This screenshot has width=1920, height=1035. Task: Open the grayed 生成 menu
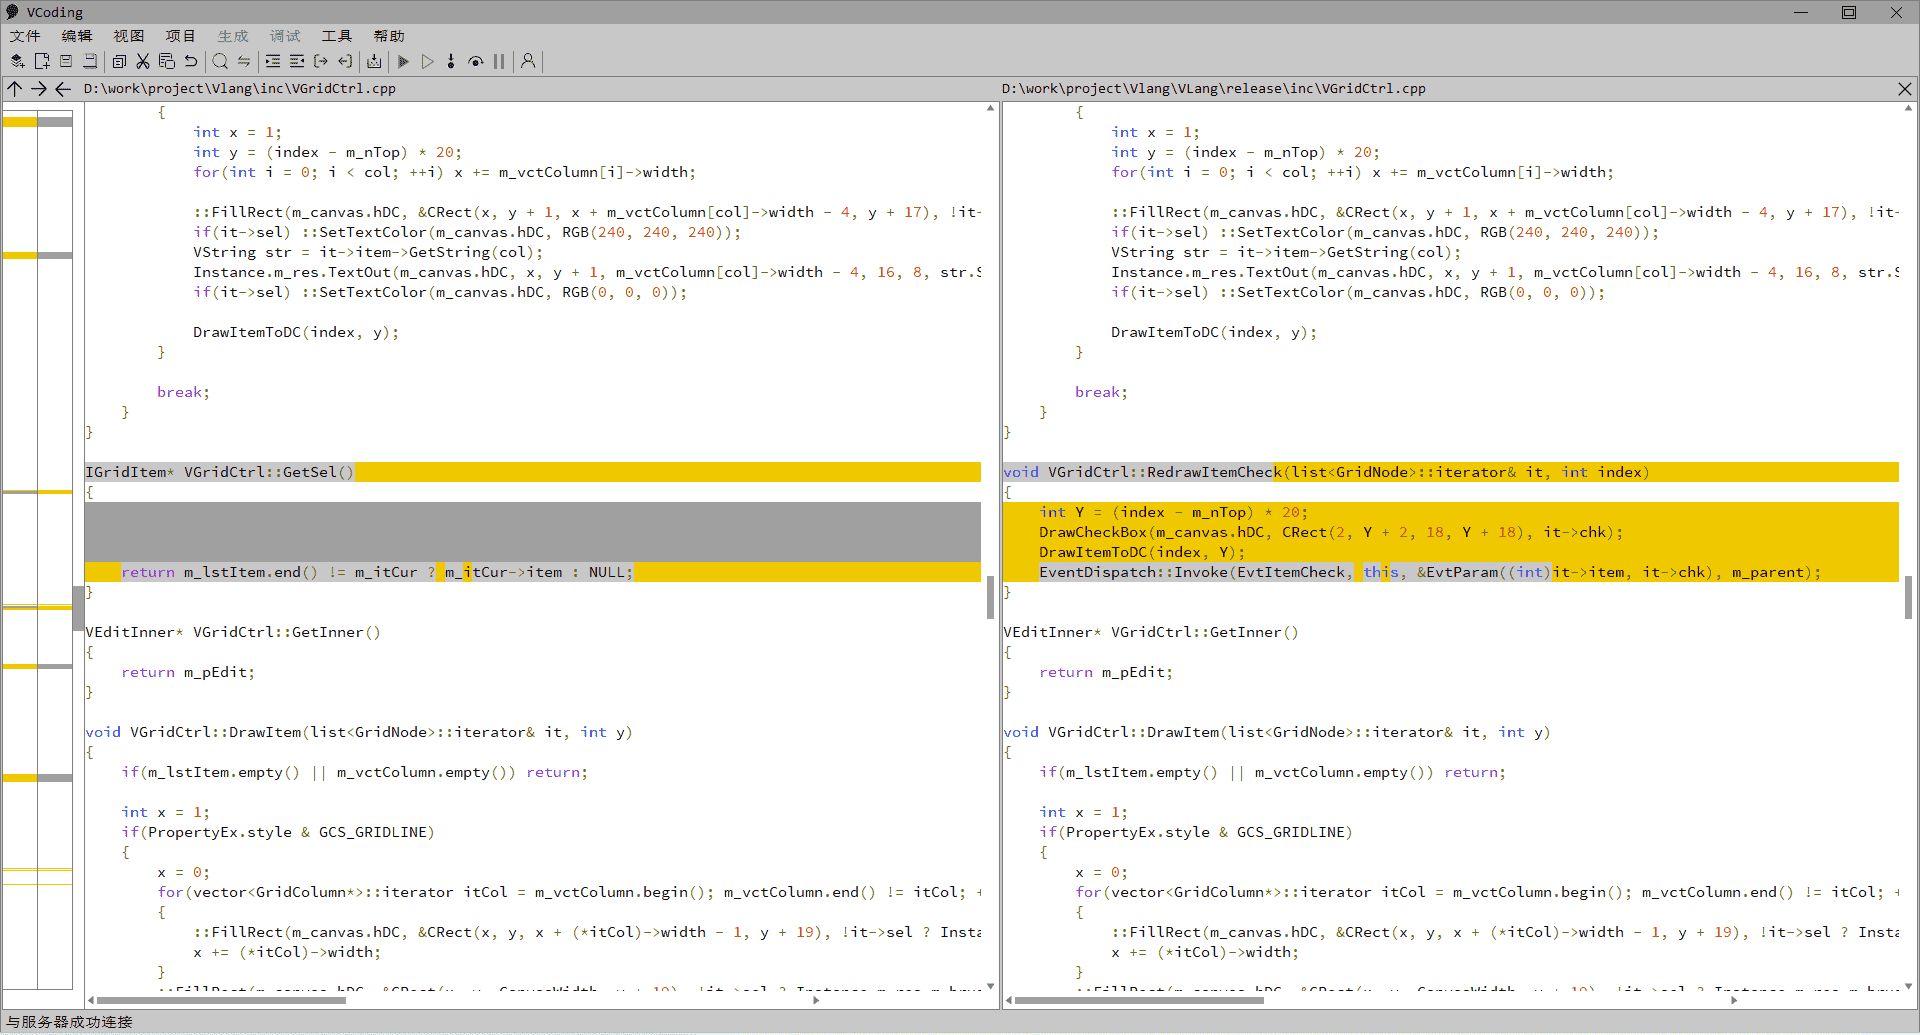pyautogui.click(x=233, y=36)
